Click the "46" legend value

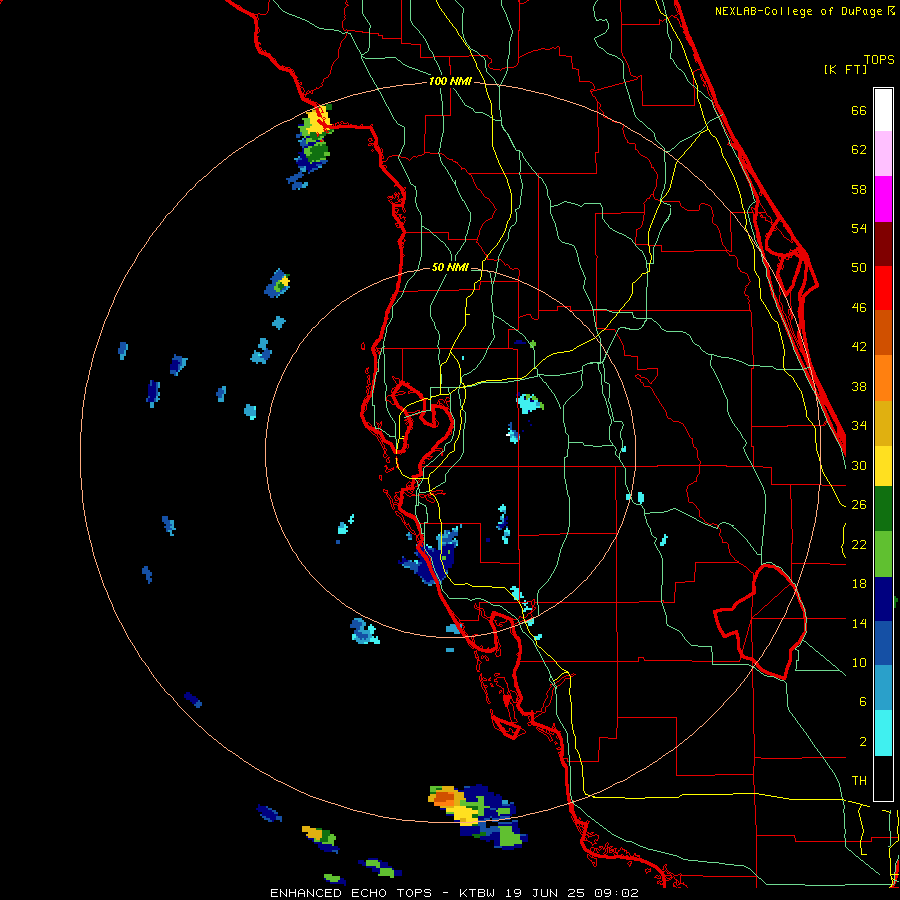coord(859,308)
